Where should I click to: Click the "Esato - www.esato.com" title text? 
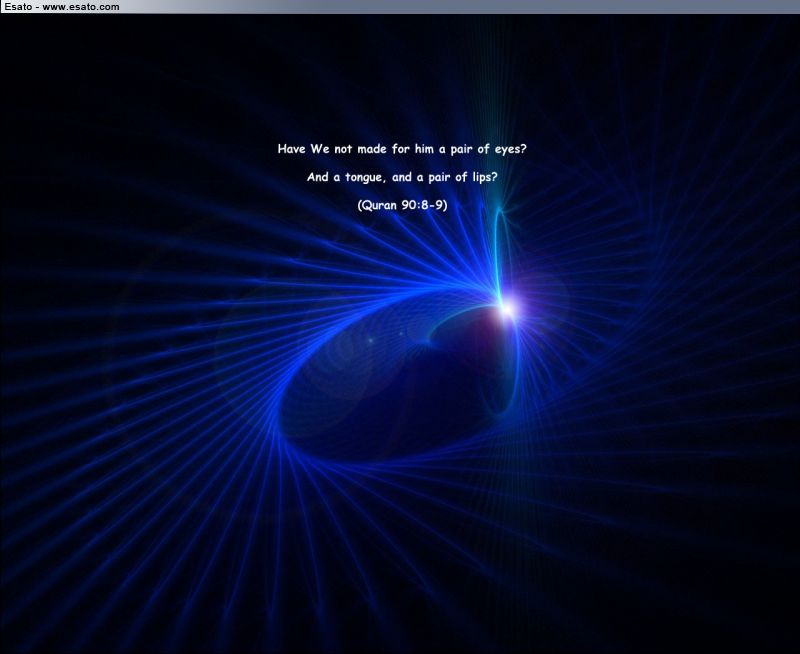[62, 7]
